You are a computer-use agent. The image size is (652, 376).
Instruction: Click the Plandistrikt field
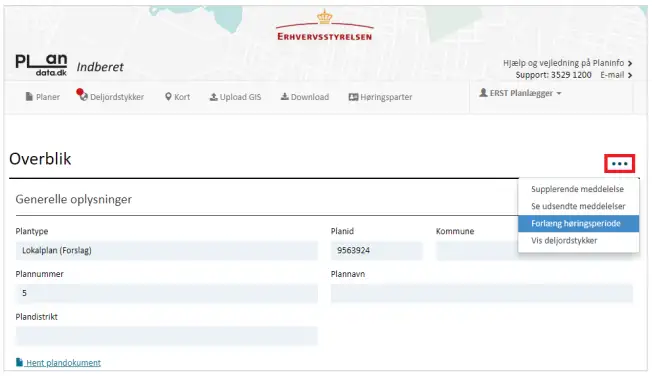point(167,336)
